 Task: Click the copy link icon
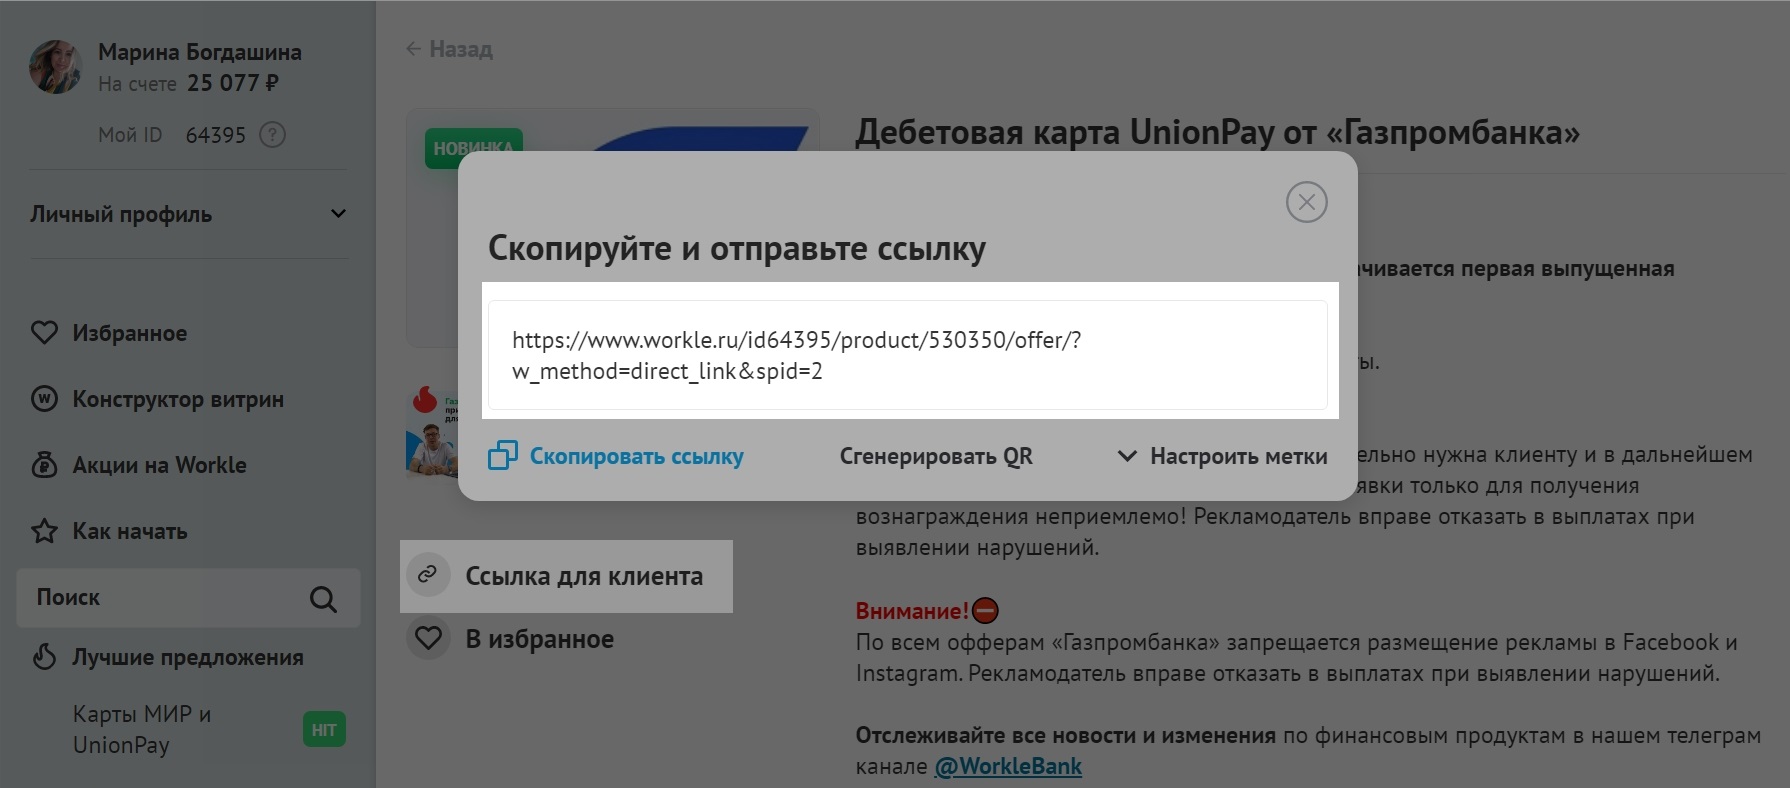point(502,455)
